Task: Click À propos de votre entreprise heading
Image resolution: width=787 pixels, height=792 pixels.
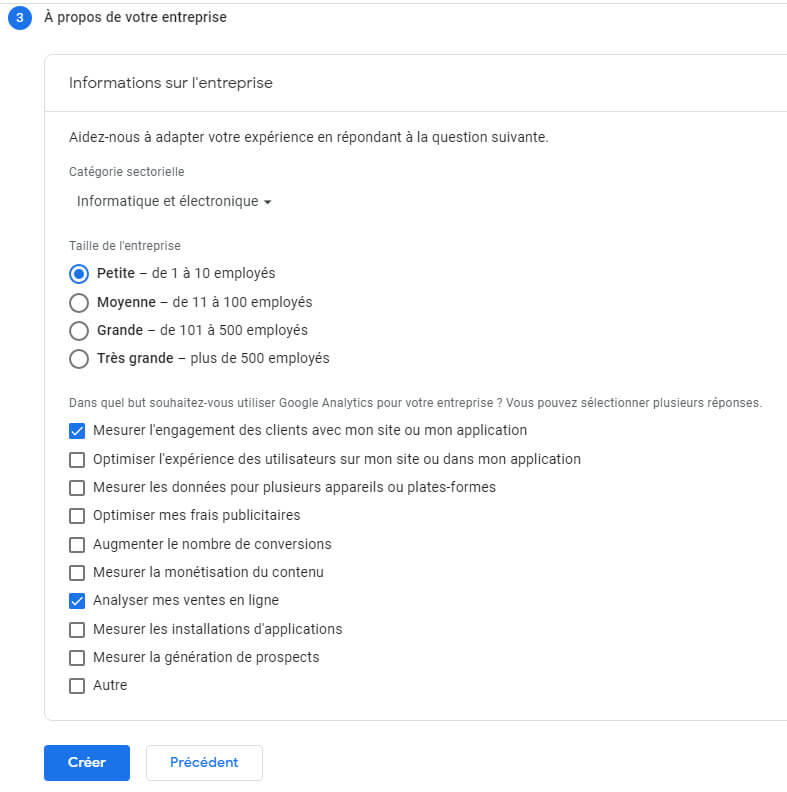Action: pyautogui.click(x=135, y=17)
